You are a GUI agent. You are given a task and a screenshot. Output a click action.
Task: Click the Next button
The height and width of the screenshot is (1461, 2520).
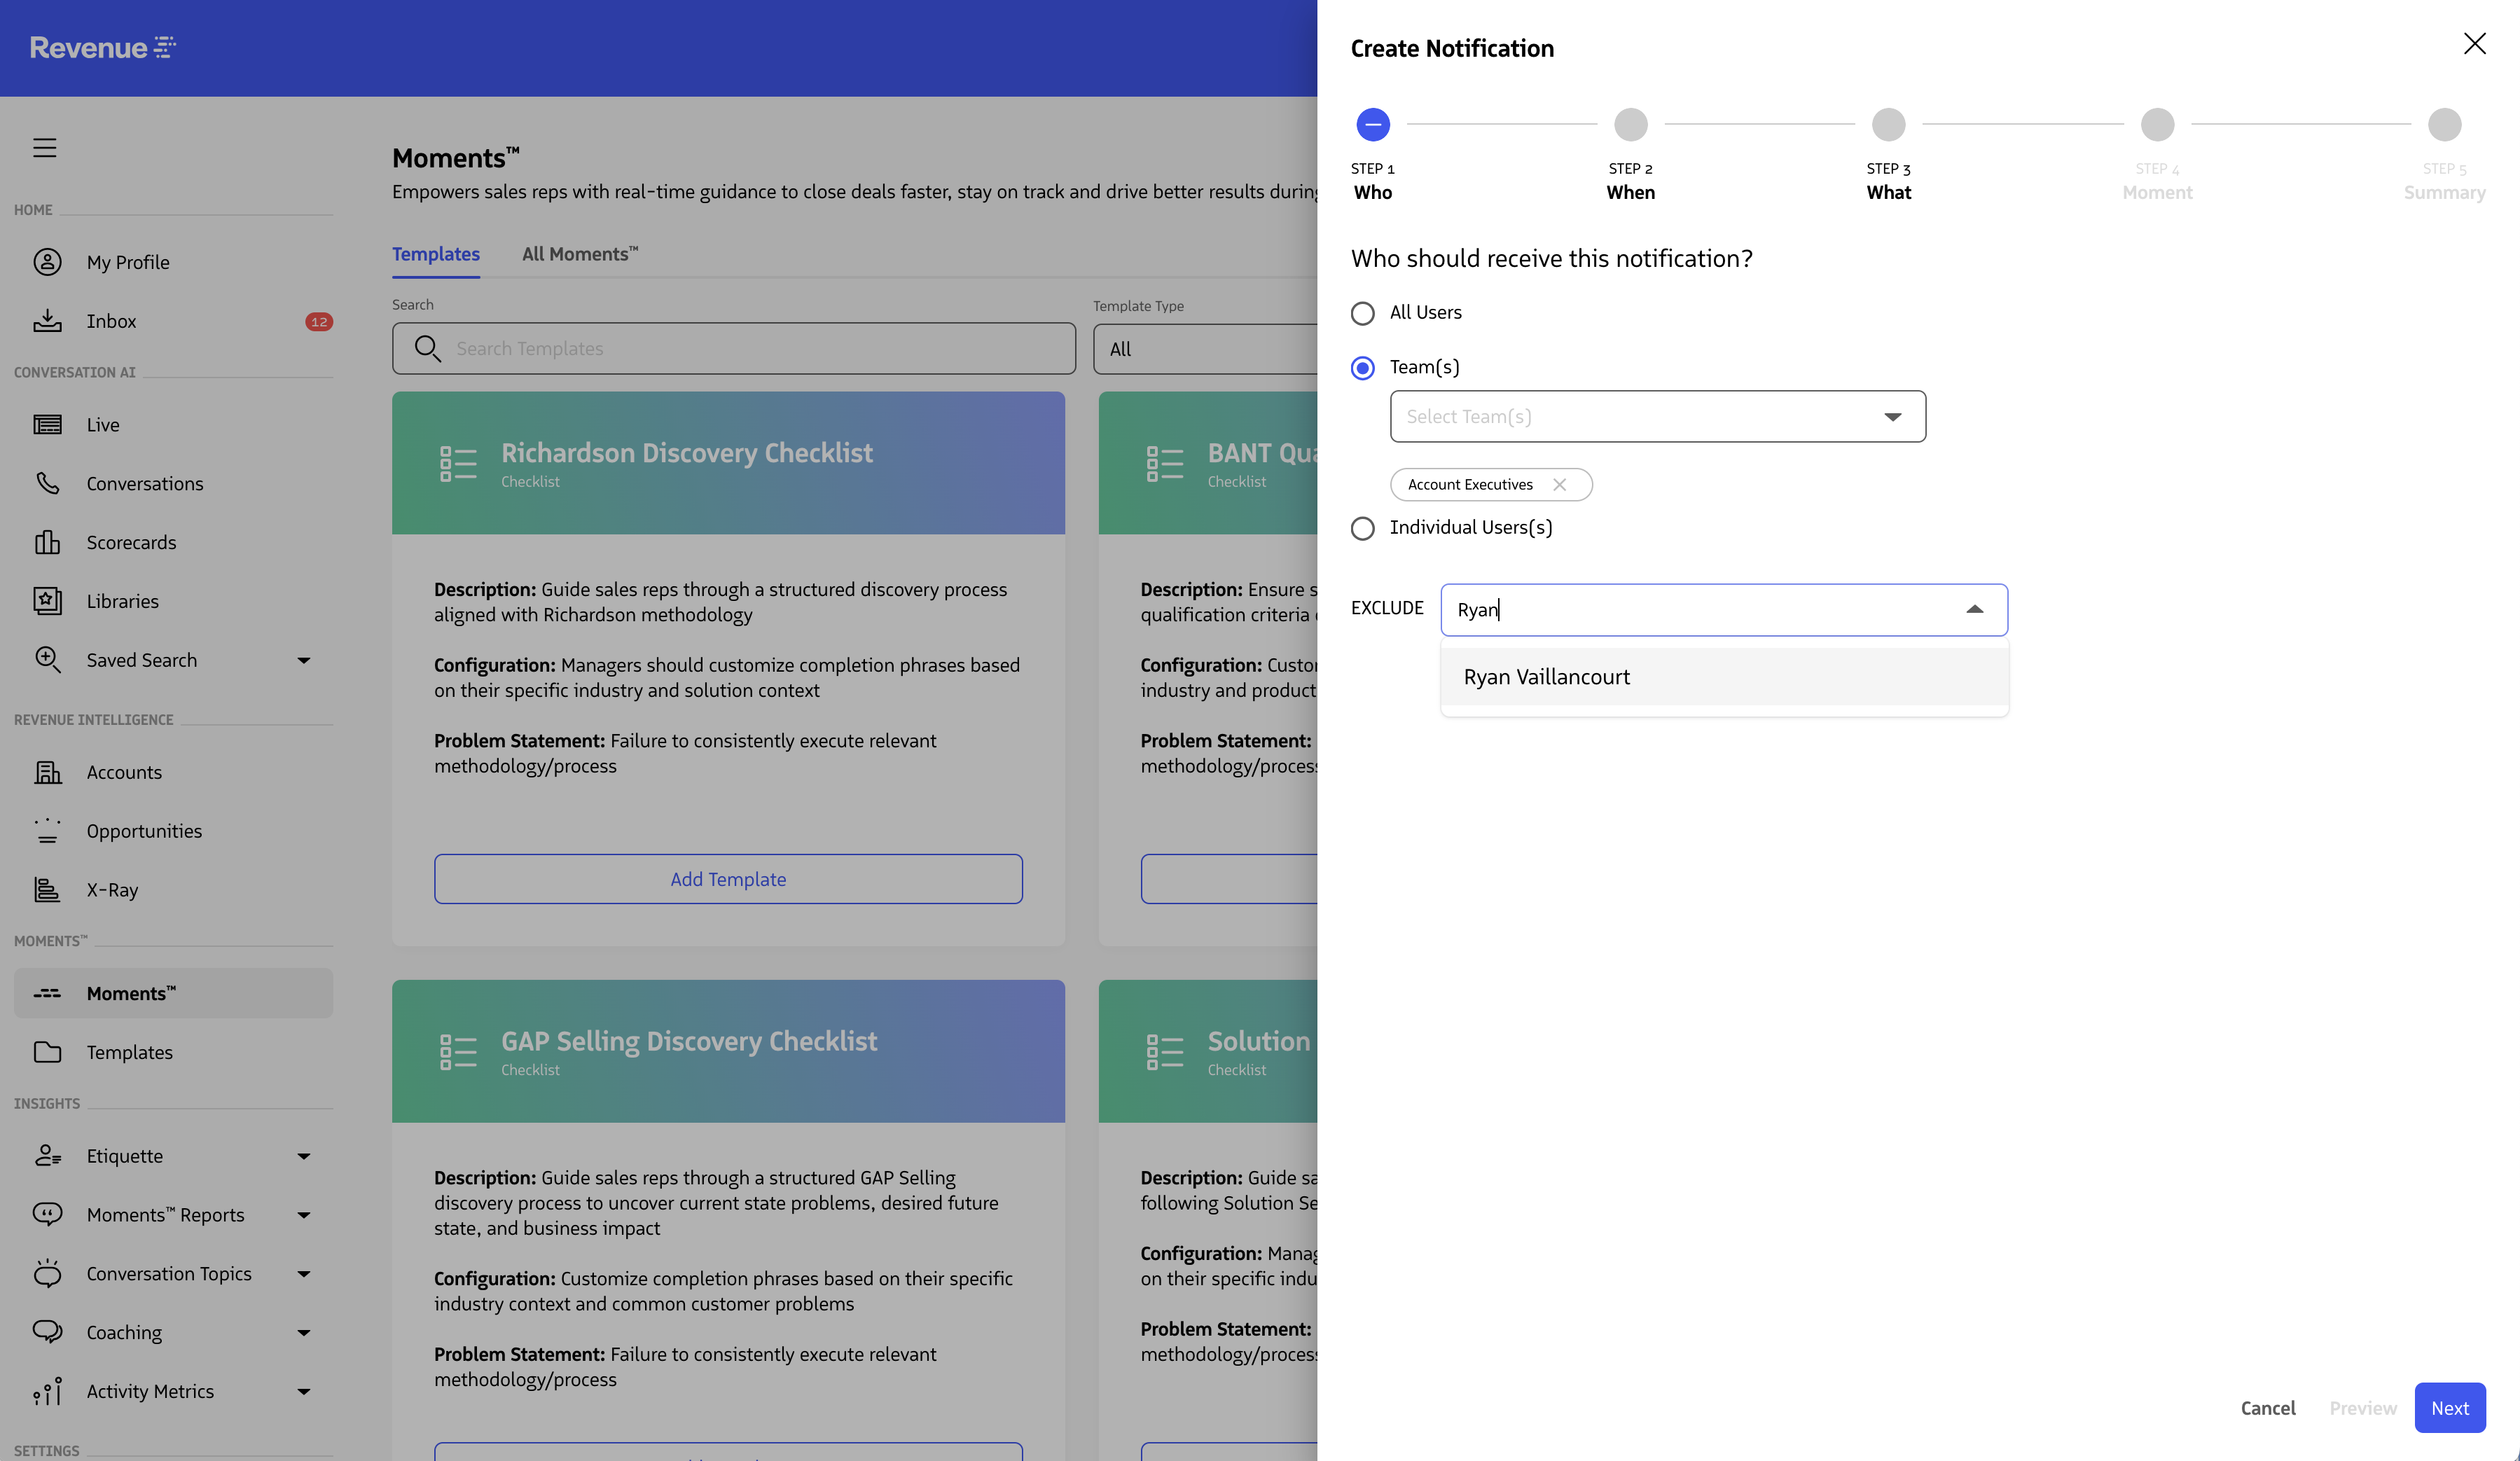pos(2449,1408)
